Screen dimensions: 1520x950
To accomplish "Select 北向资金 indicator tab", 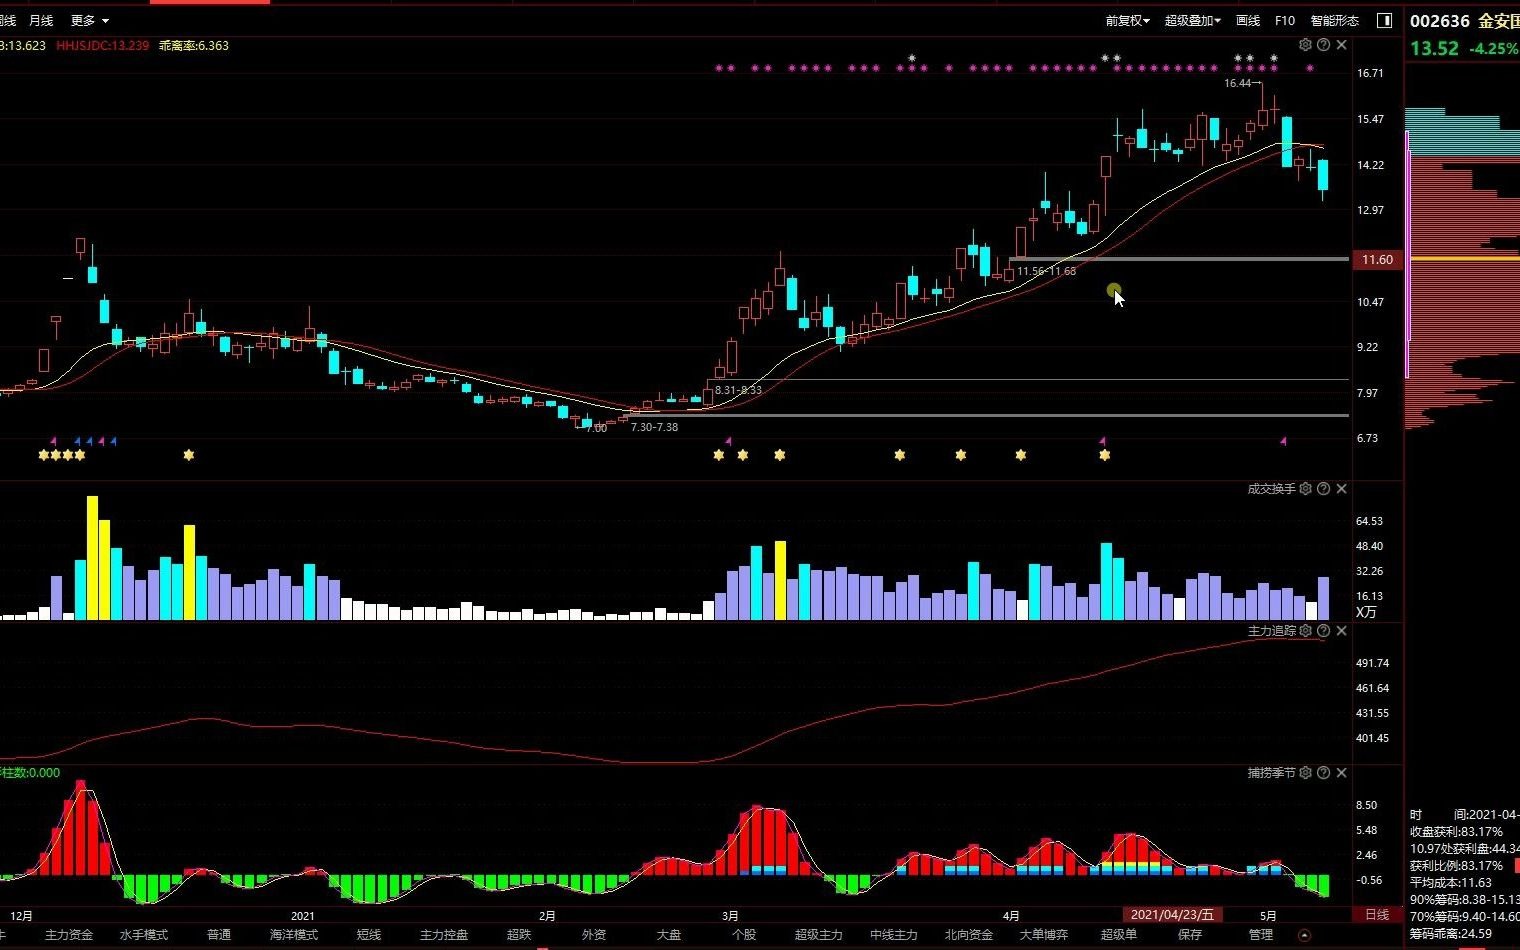I will (969, 935).
